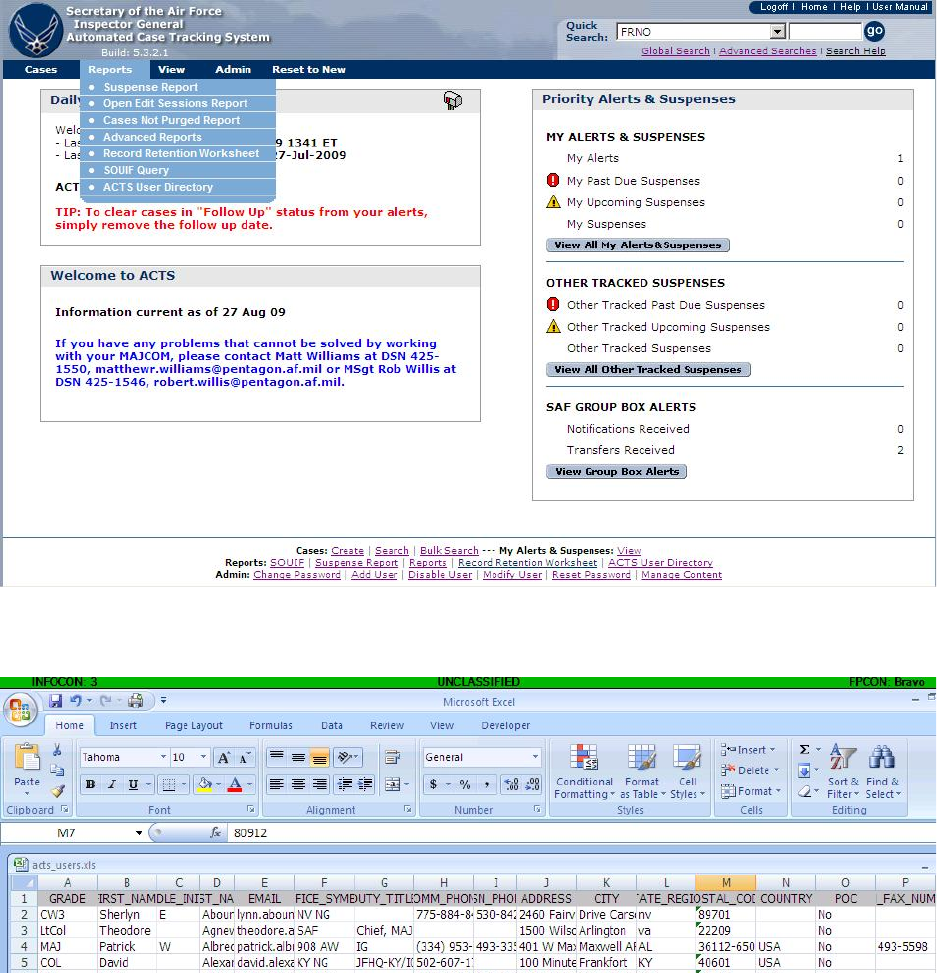Click the Copy icon in Clipboard group

(x=57, y=771)
